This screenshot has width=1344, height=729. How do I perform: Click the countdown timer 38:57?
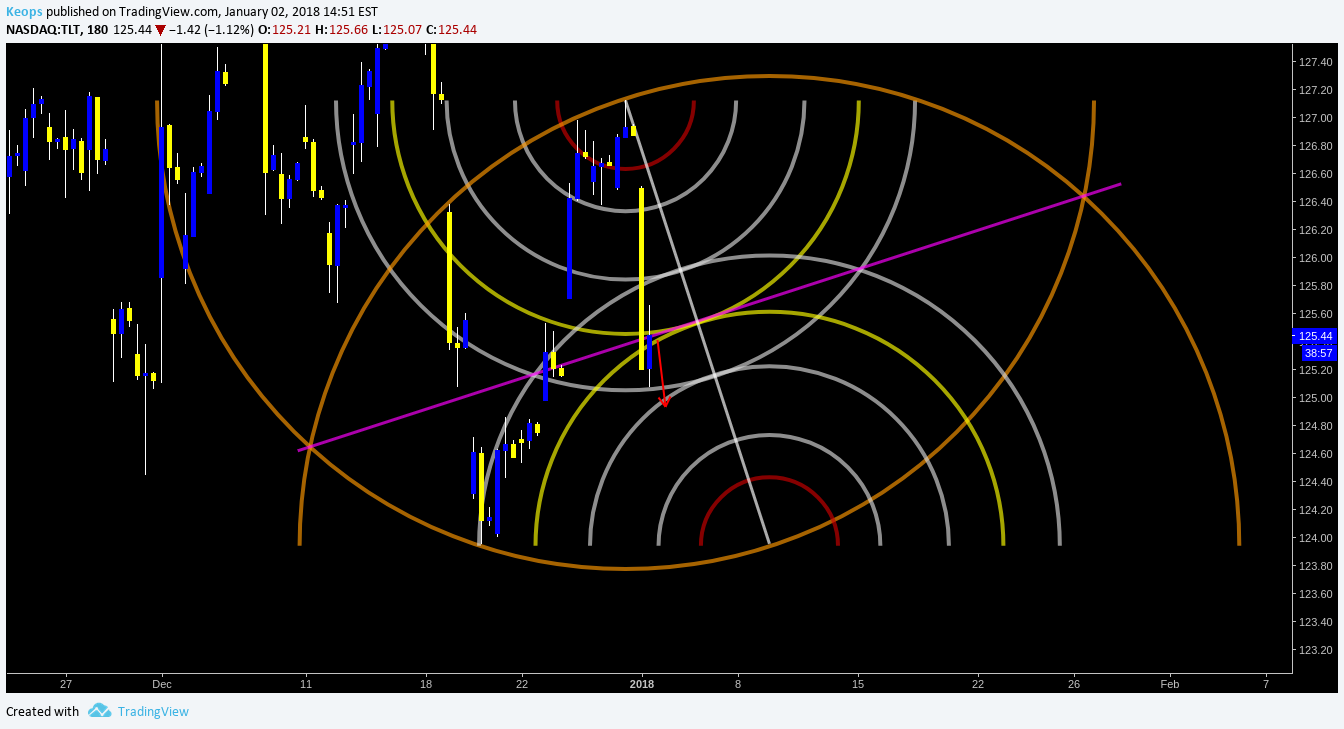click(x=1319, y=353)
